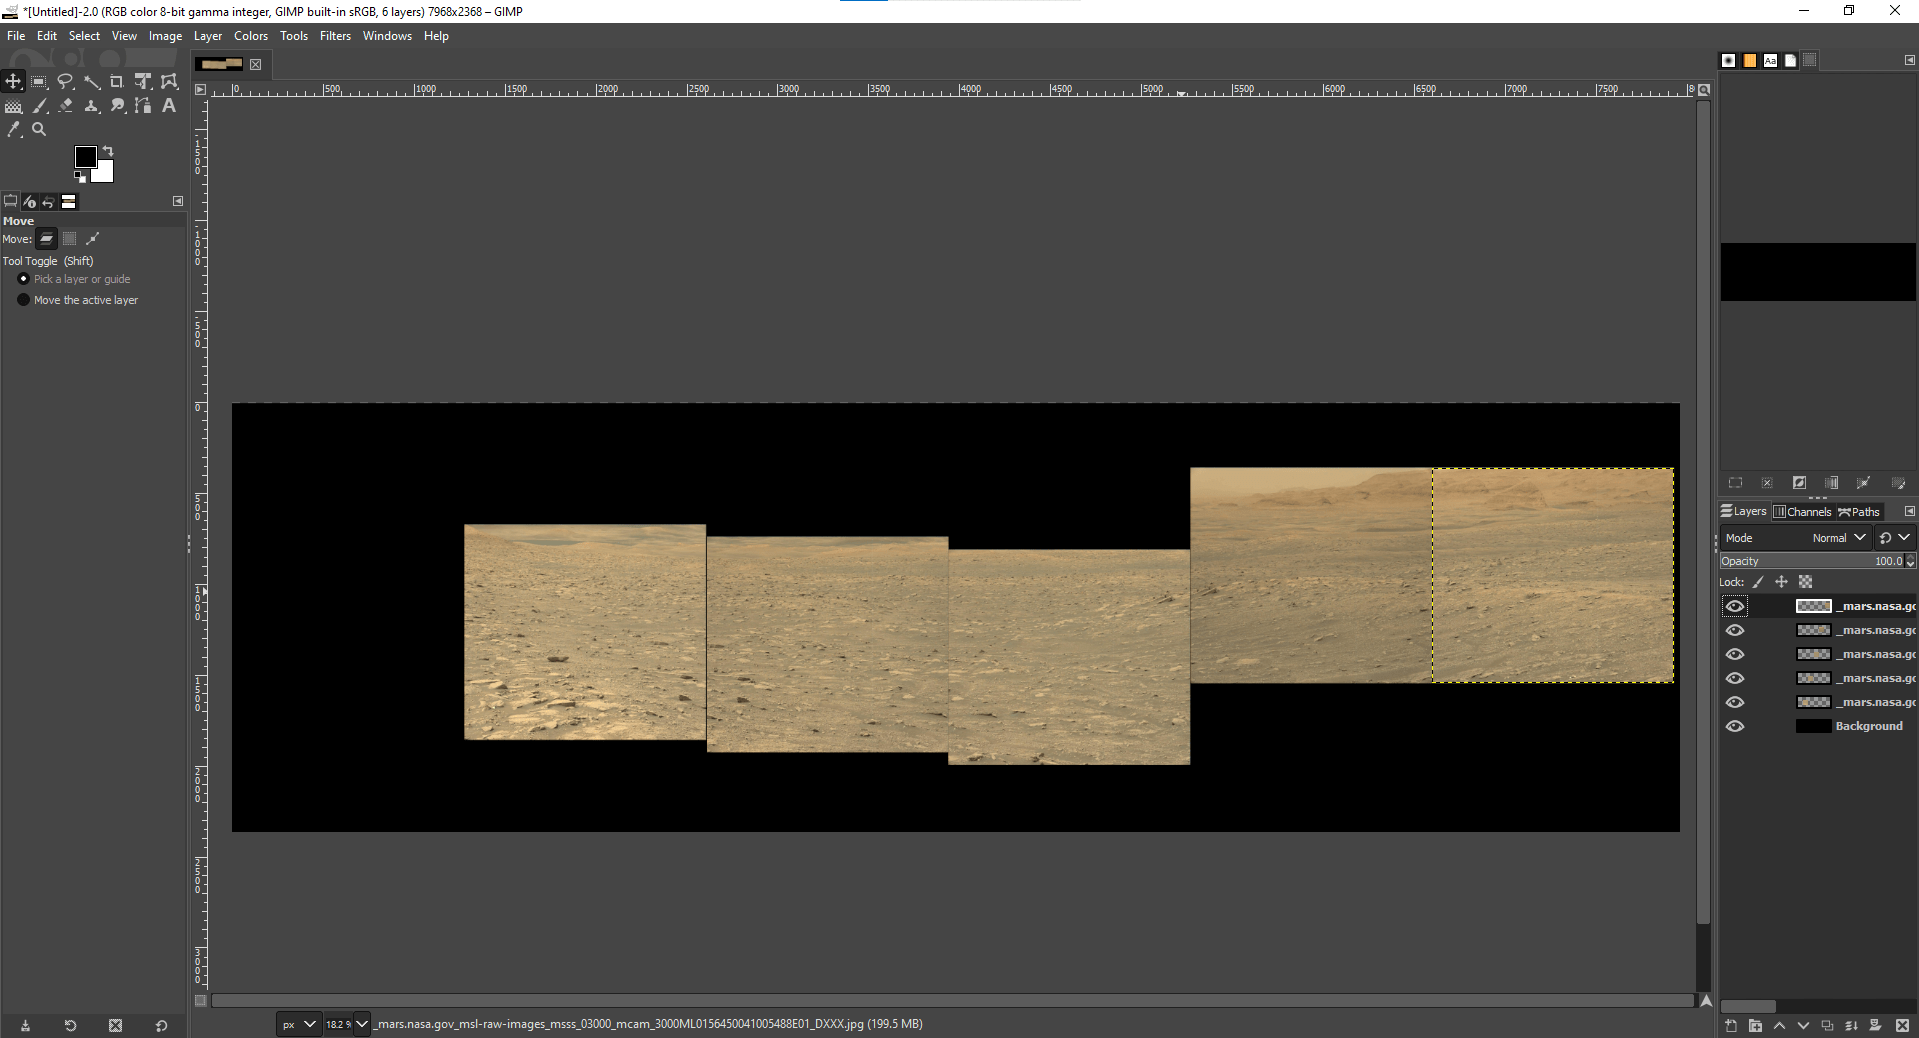Select the Eraser tool
1919x1038 pixels.
point(65,106)
